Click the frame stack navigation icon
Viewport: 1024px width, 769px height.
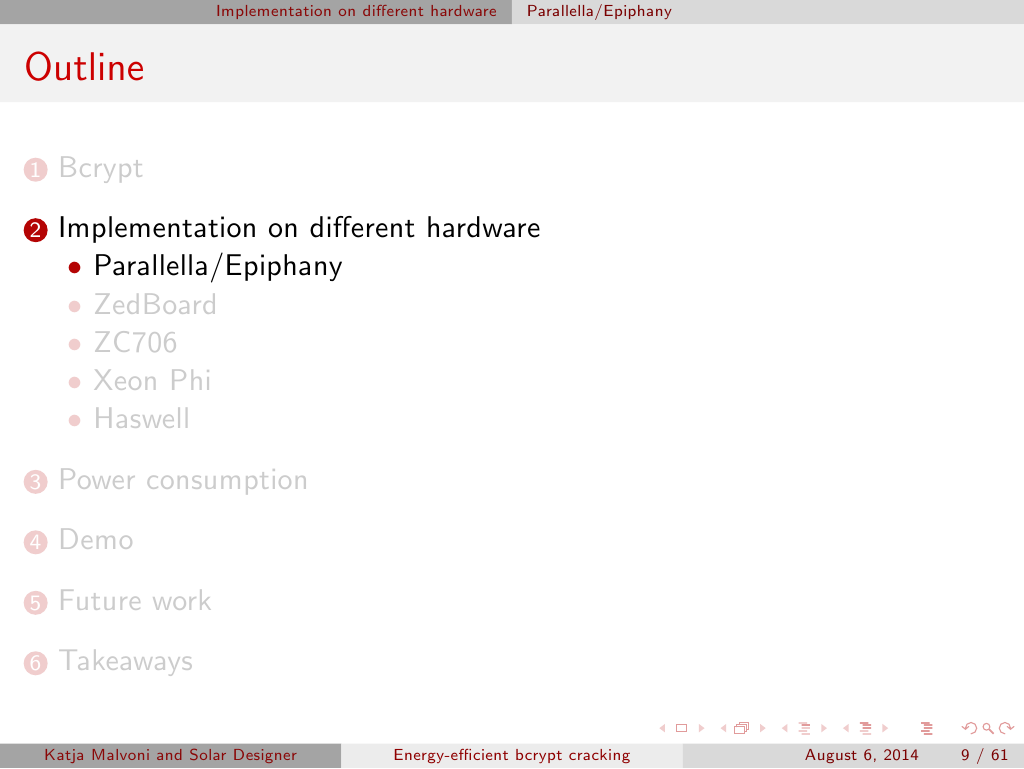tap(741, 728)
